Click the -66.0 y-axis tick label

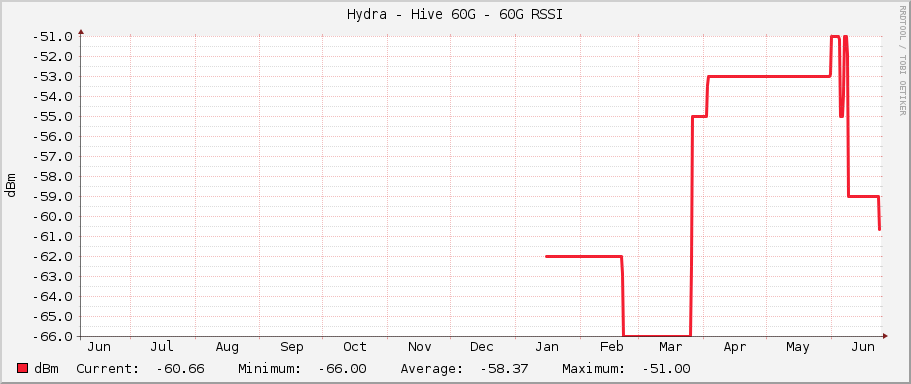52,336
